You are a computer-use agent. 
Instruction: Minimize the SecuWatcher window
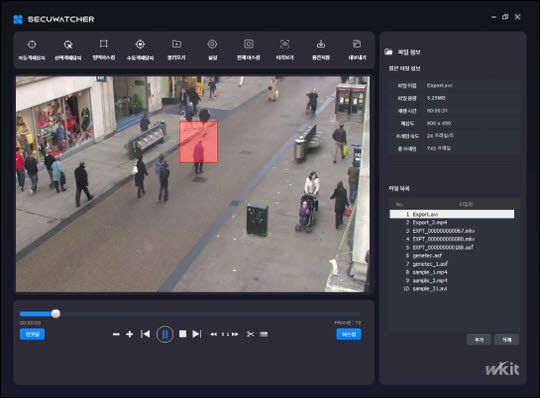[x=494, y=17]
